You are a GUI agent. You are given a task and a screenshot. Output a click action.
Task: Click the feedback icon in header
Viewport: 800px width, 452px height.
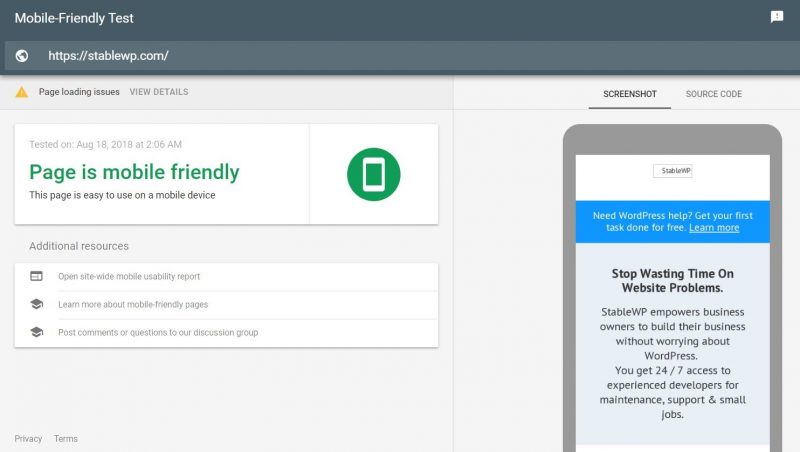pos(777,17)
